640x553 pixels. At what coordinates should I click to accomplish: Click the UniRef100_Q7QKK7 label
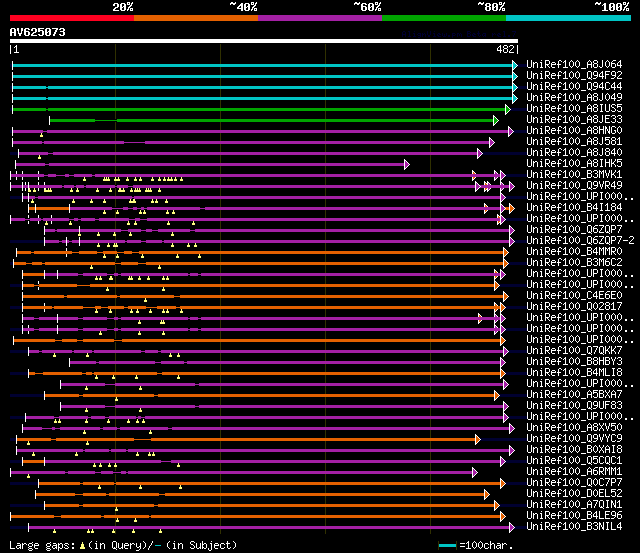pyautogui.click(x=574, y=351)
